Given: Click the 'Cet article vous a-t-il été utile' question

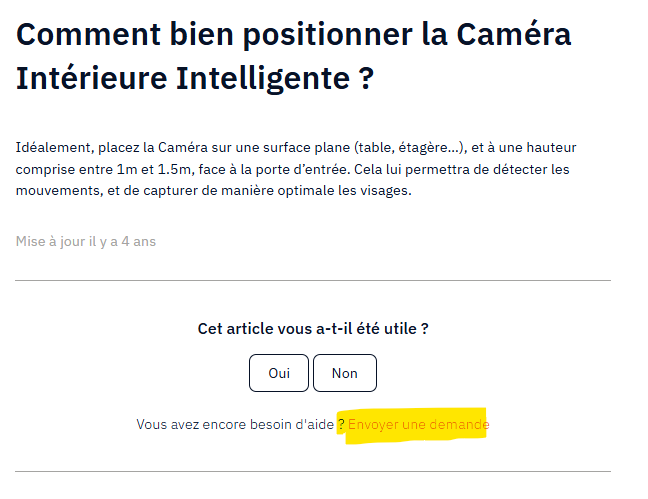Looking at the screenshot, I should click(x=313, y=328).
